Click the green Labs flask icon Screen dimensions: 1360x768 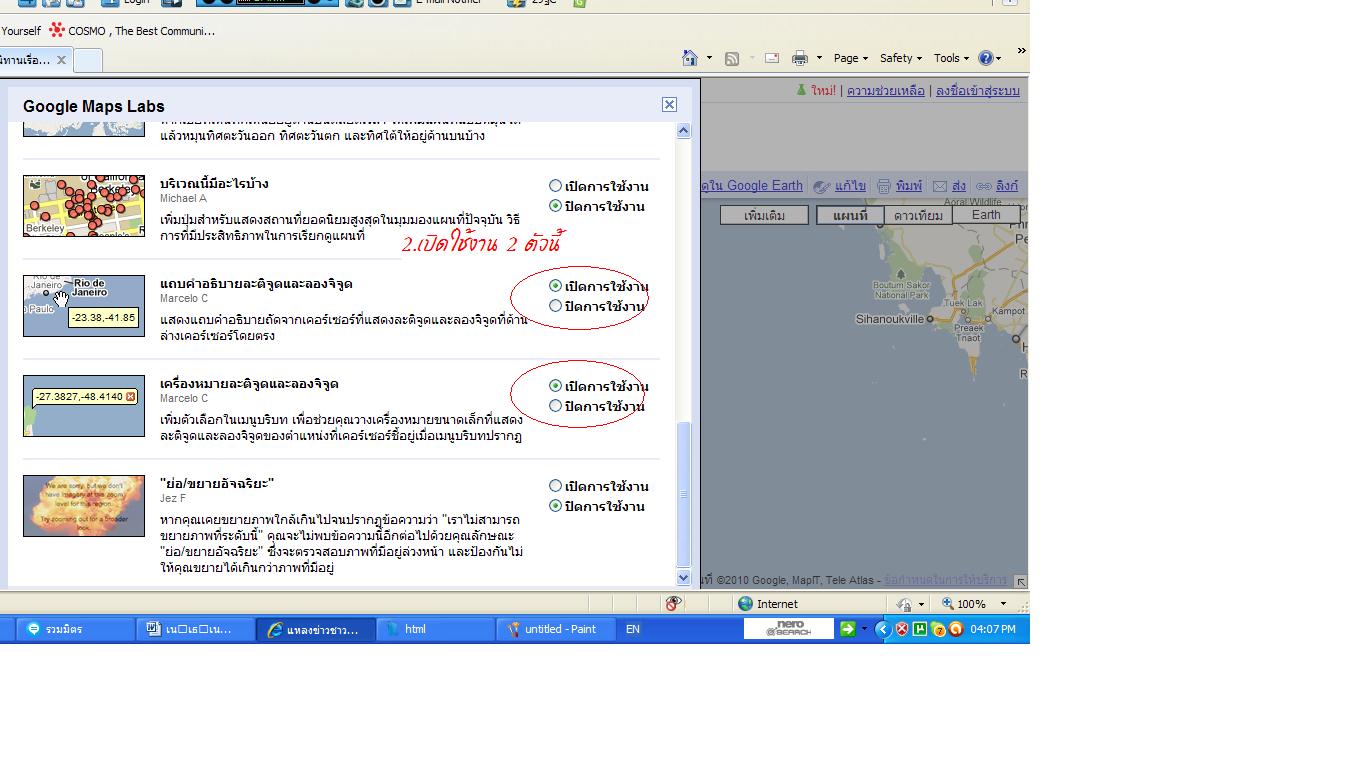coord(801,90)
